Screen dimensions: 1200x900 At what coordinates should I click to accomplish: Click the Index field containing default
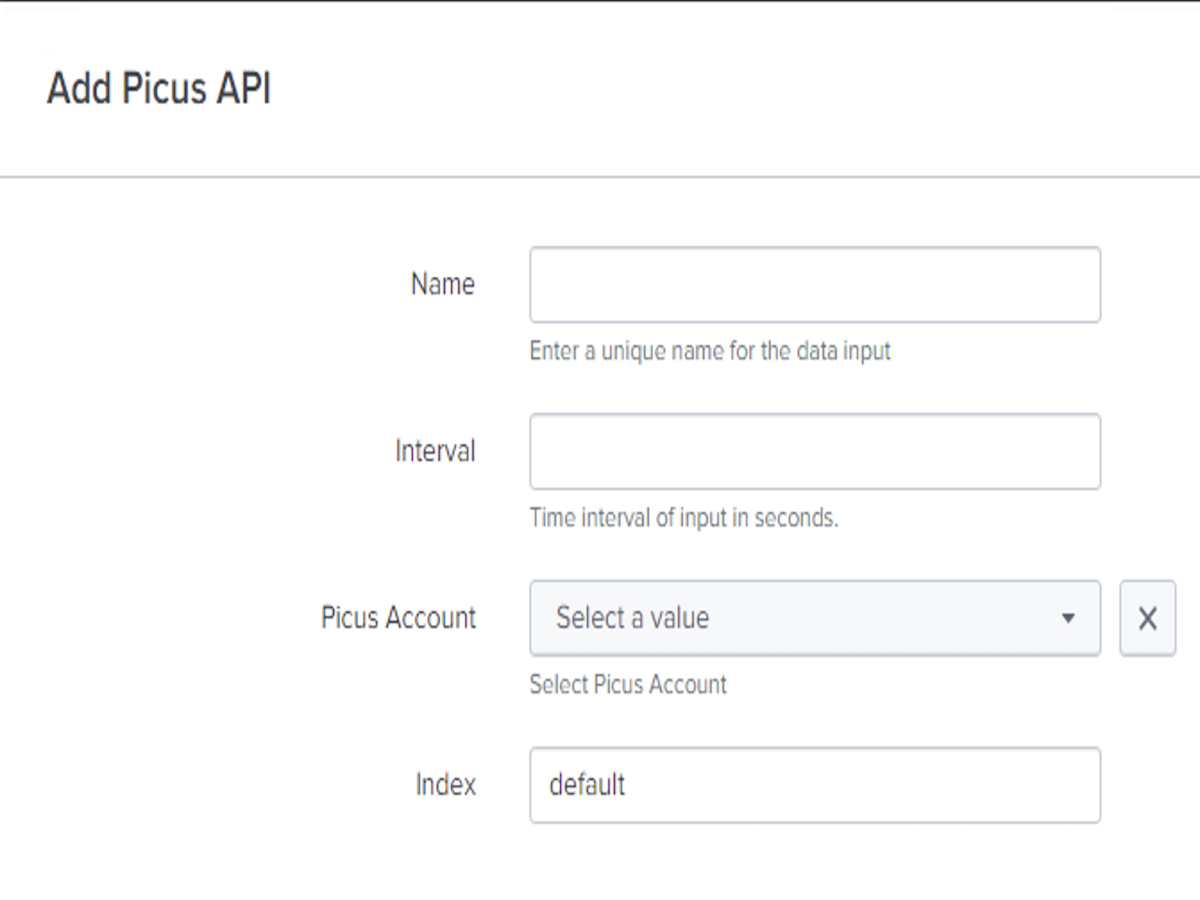[815, 785]
